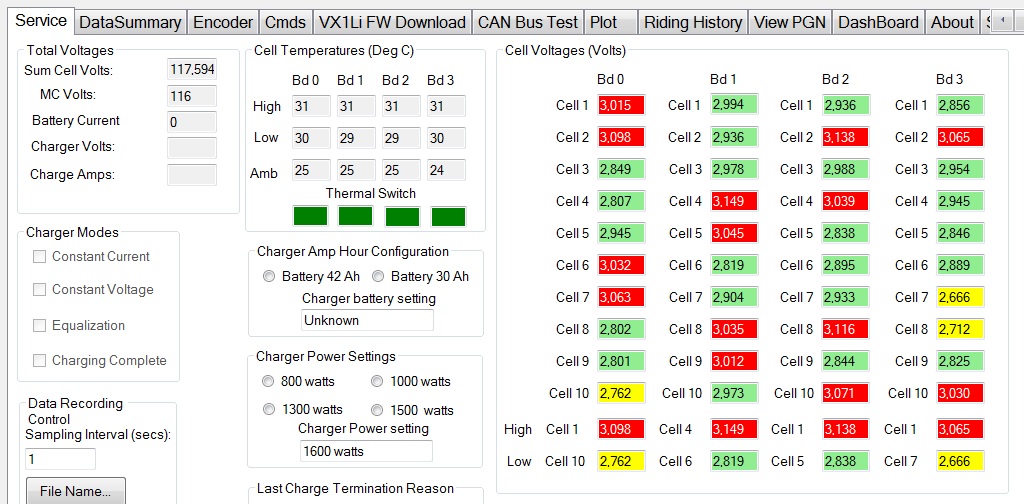The height and width of the screenshot is (504, 1024).
Task: Toggle the Equalization checkbox
Action: coord(40,326)
